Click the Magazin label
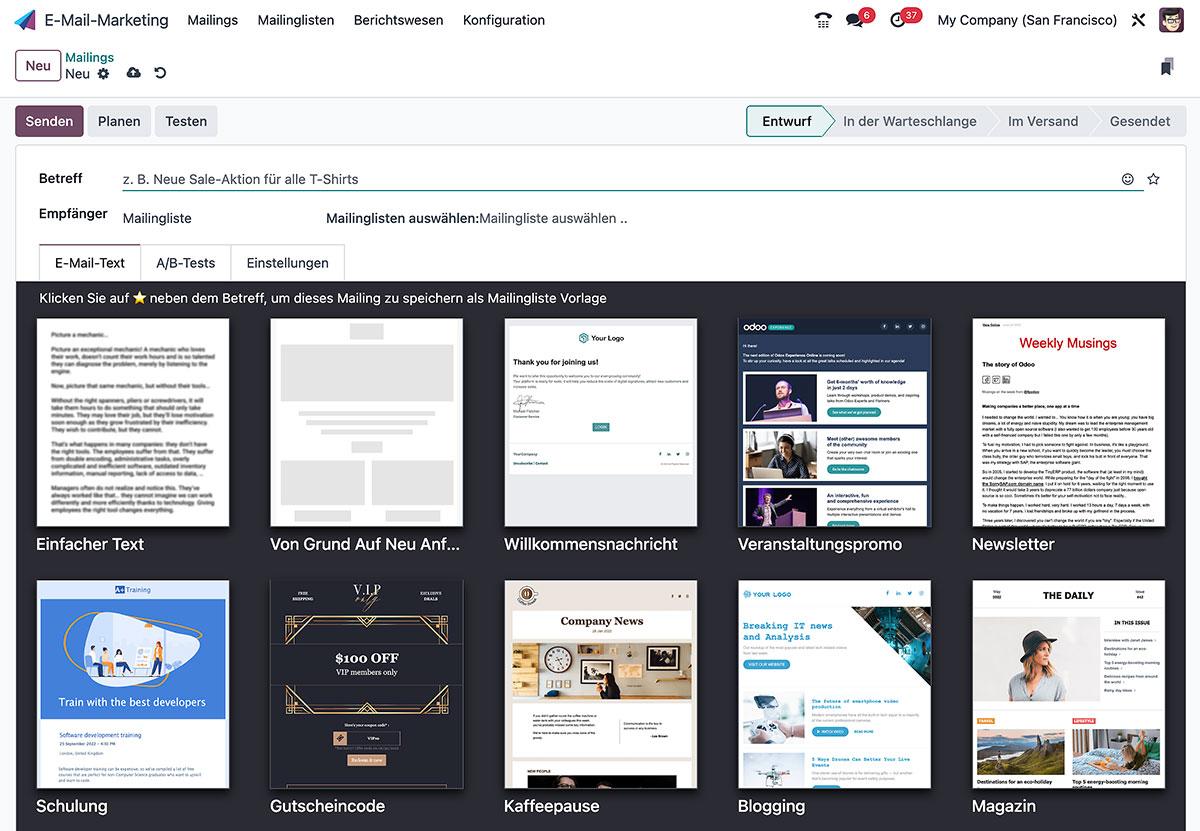The image size is (1200, 831). [1004, 806]
